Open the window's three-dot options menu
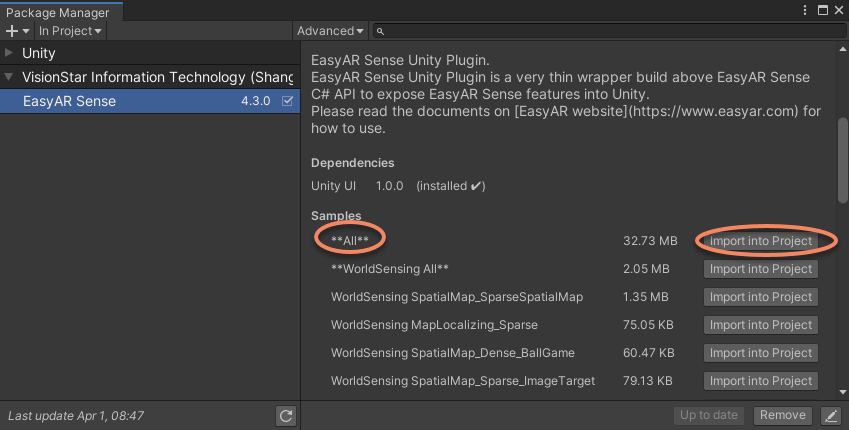The width and height of the screenshot is (849, 430). [805, 10]
